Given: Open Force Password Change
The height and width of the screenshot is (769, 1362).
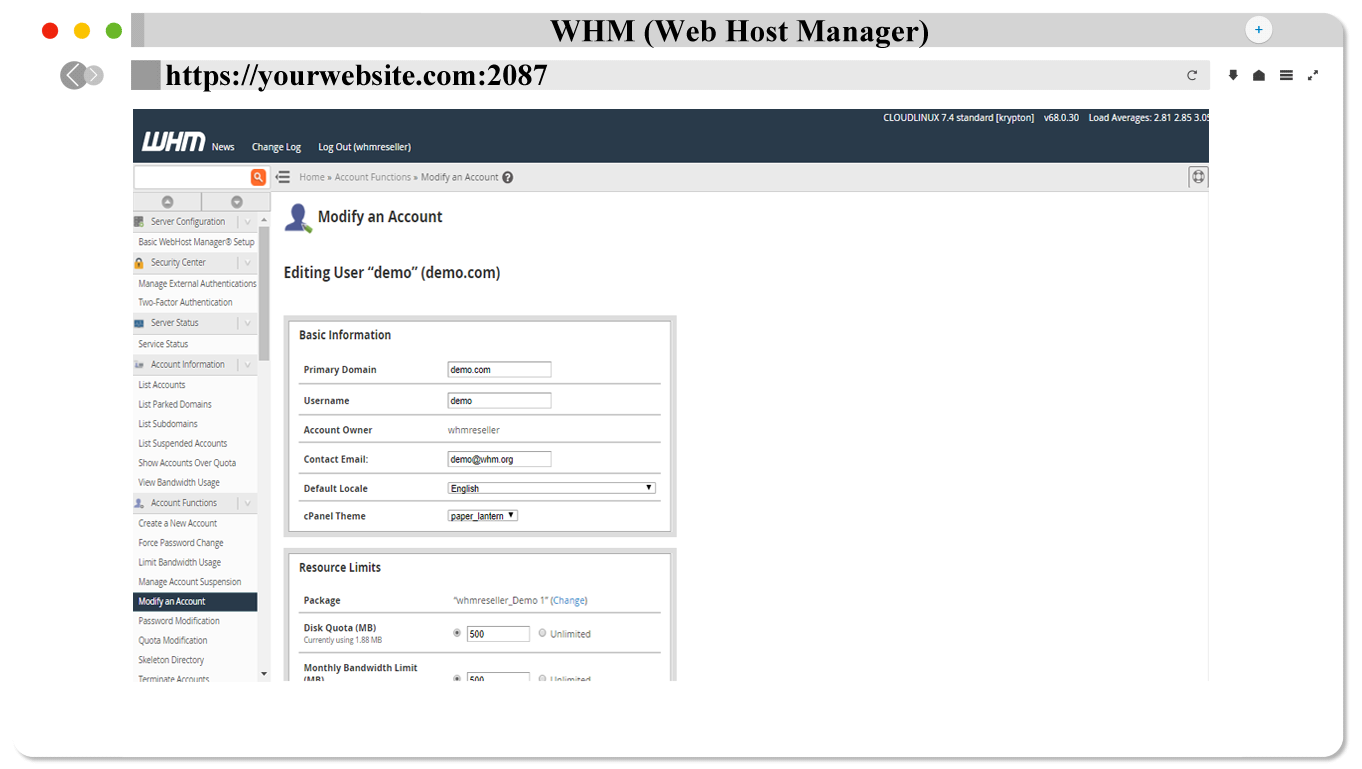Looking at the screenshot, I should click(x=181, y=543).
